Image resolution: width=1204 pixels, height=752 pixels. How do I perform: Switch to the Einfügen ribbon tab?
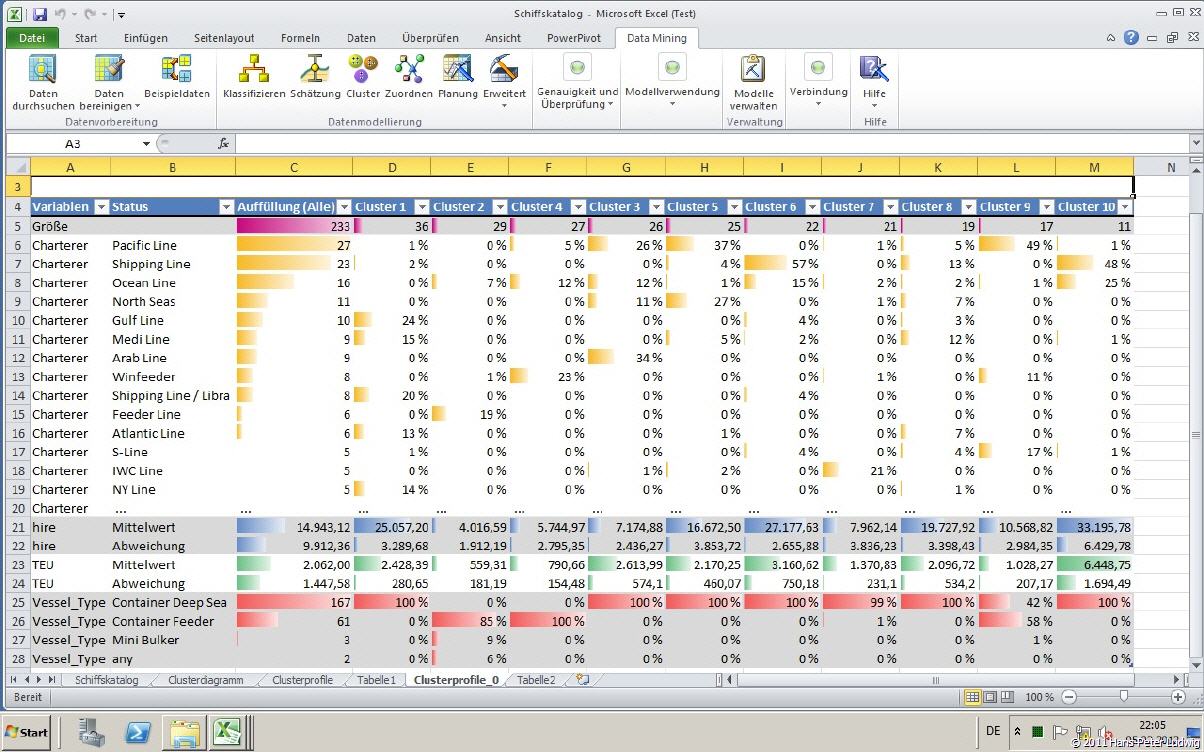[146, 38]
